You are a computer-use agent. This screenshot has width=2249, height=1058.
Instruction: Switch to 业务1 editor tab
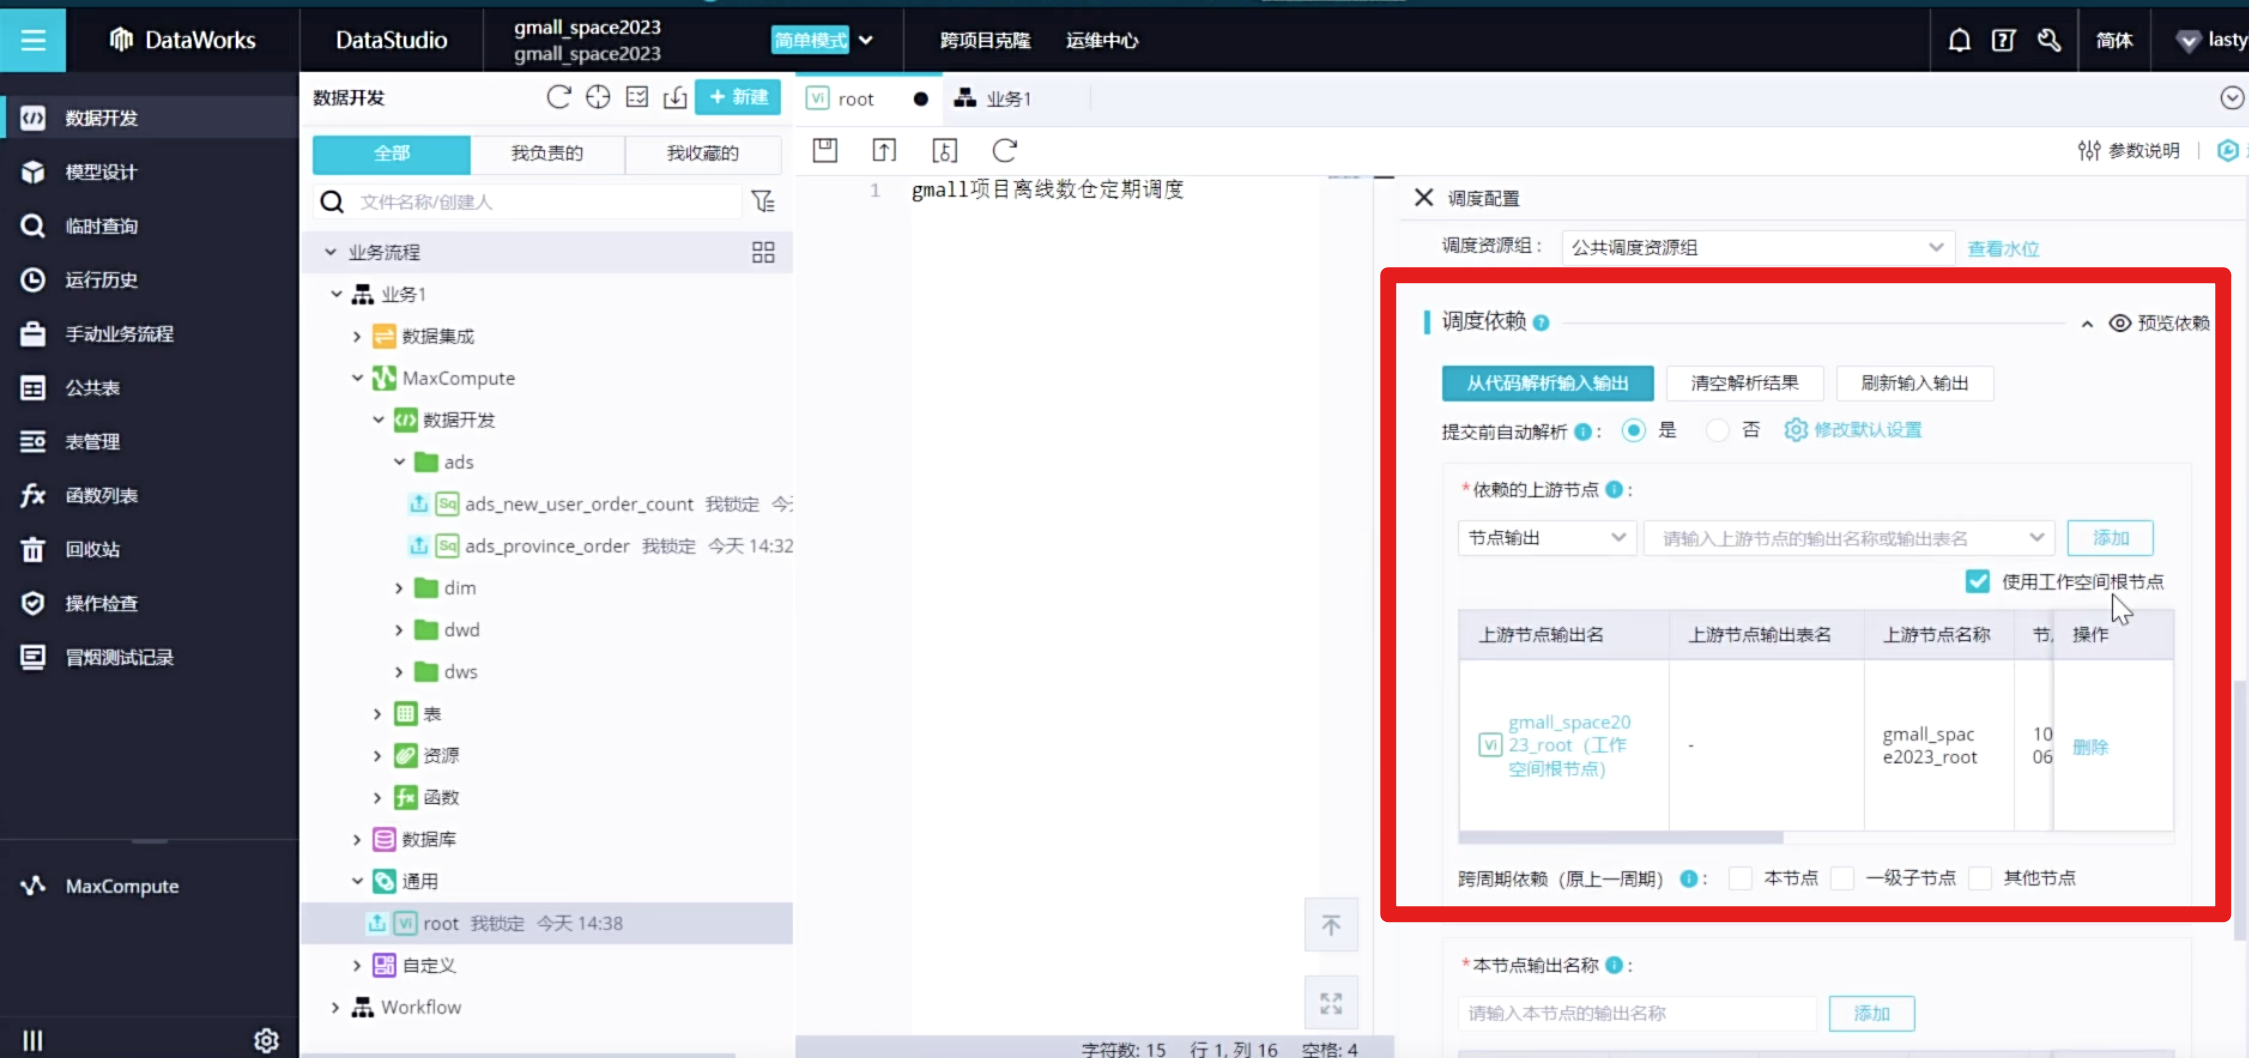click(x=992, y=98)
